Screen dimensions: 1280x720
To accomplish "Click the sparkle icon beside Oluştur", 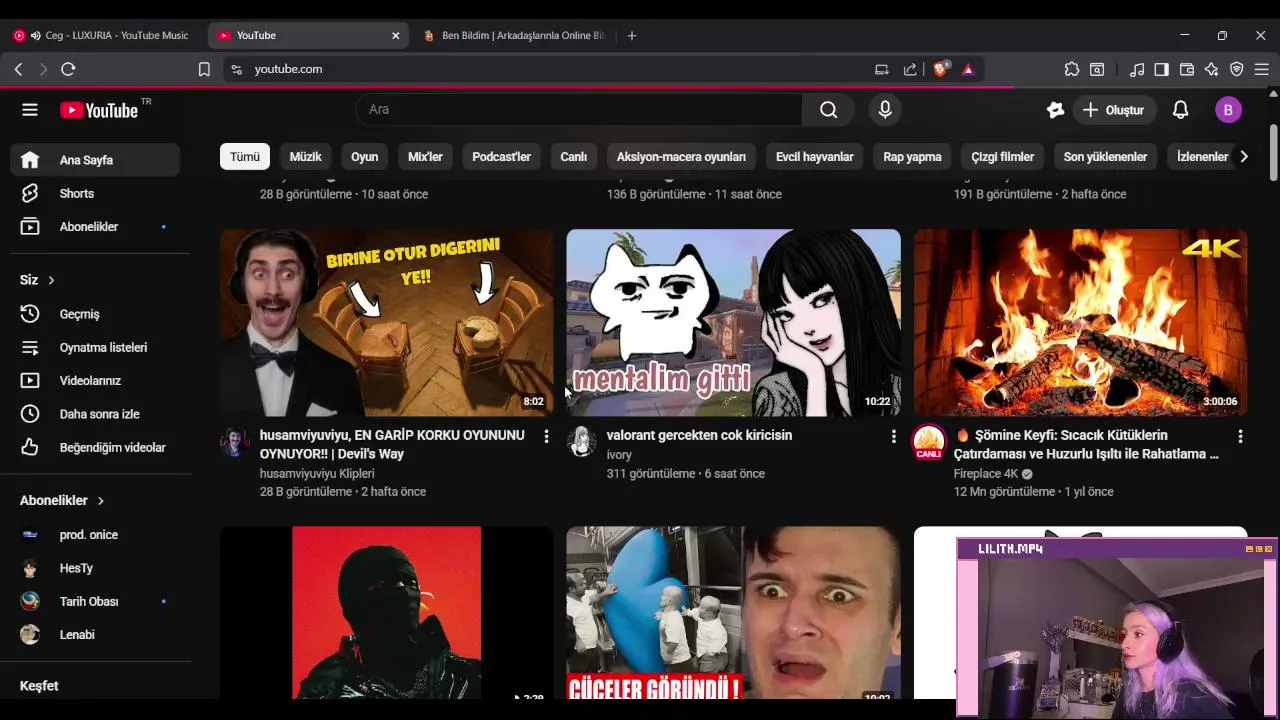I will tap(1055, 110).
